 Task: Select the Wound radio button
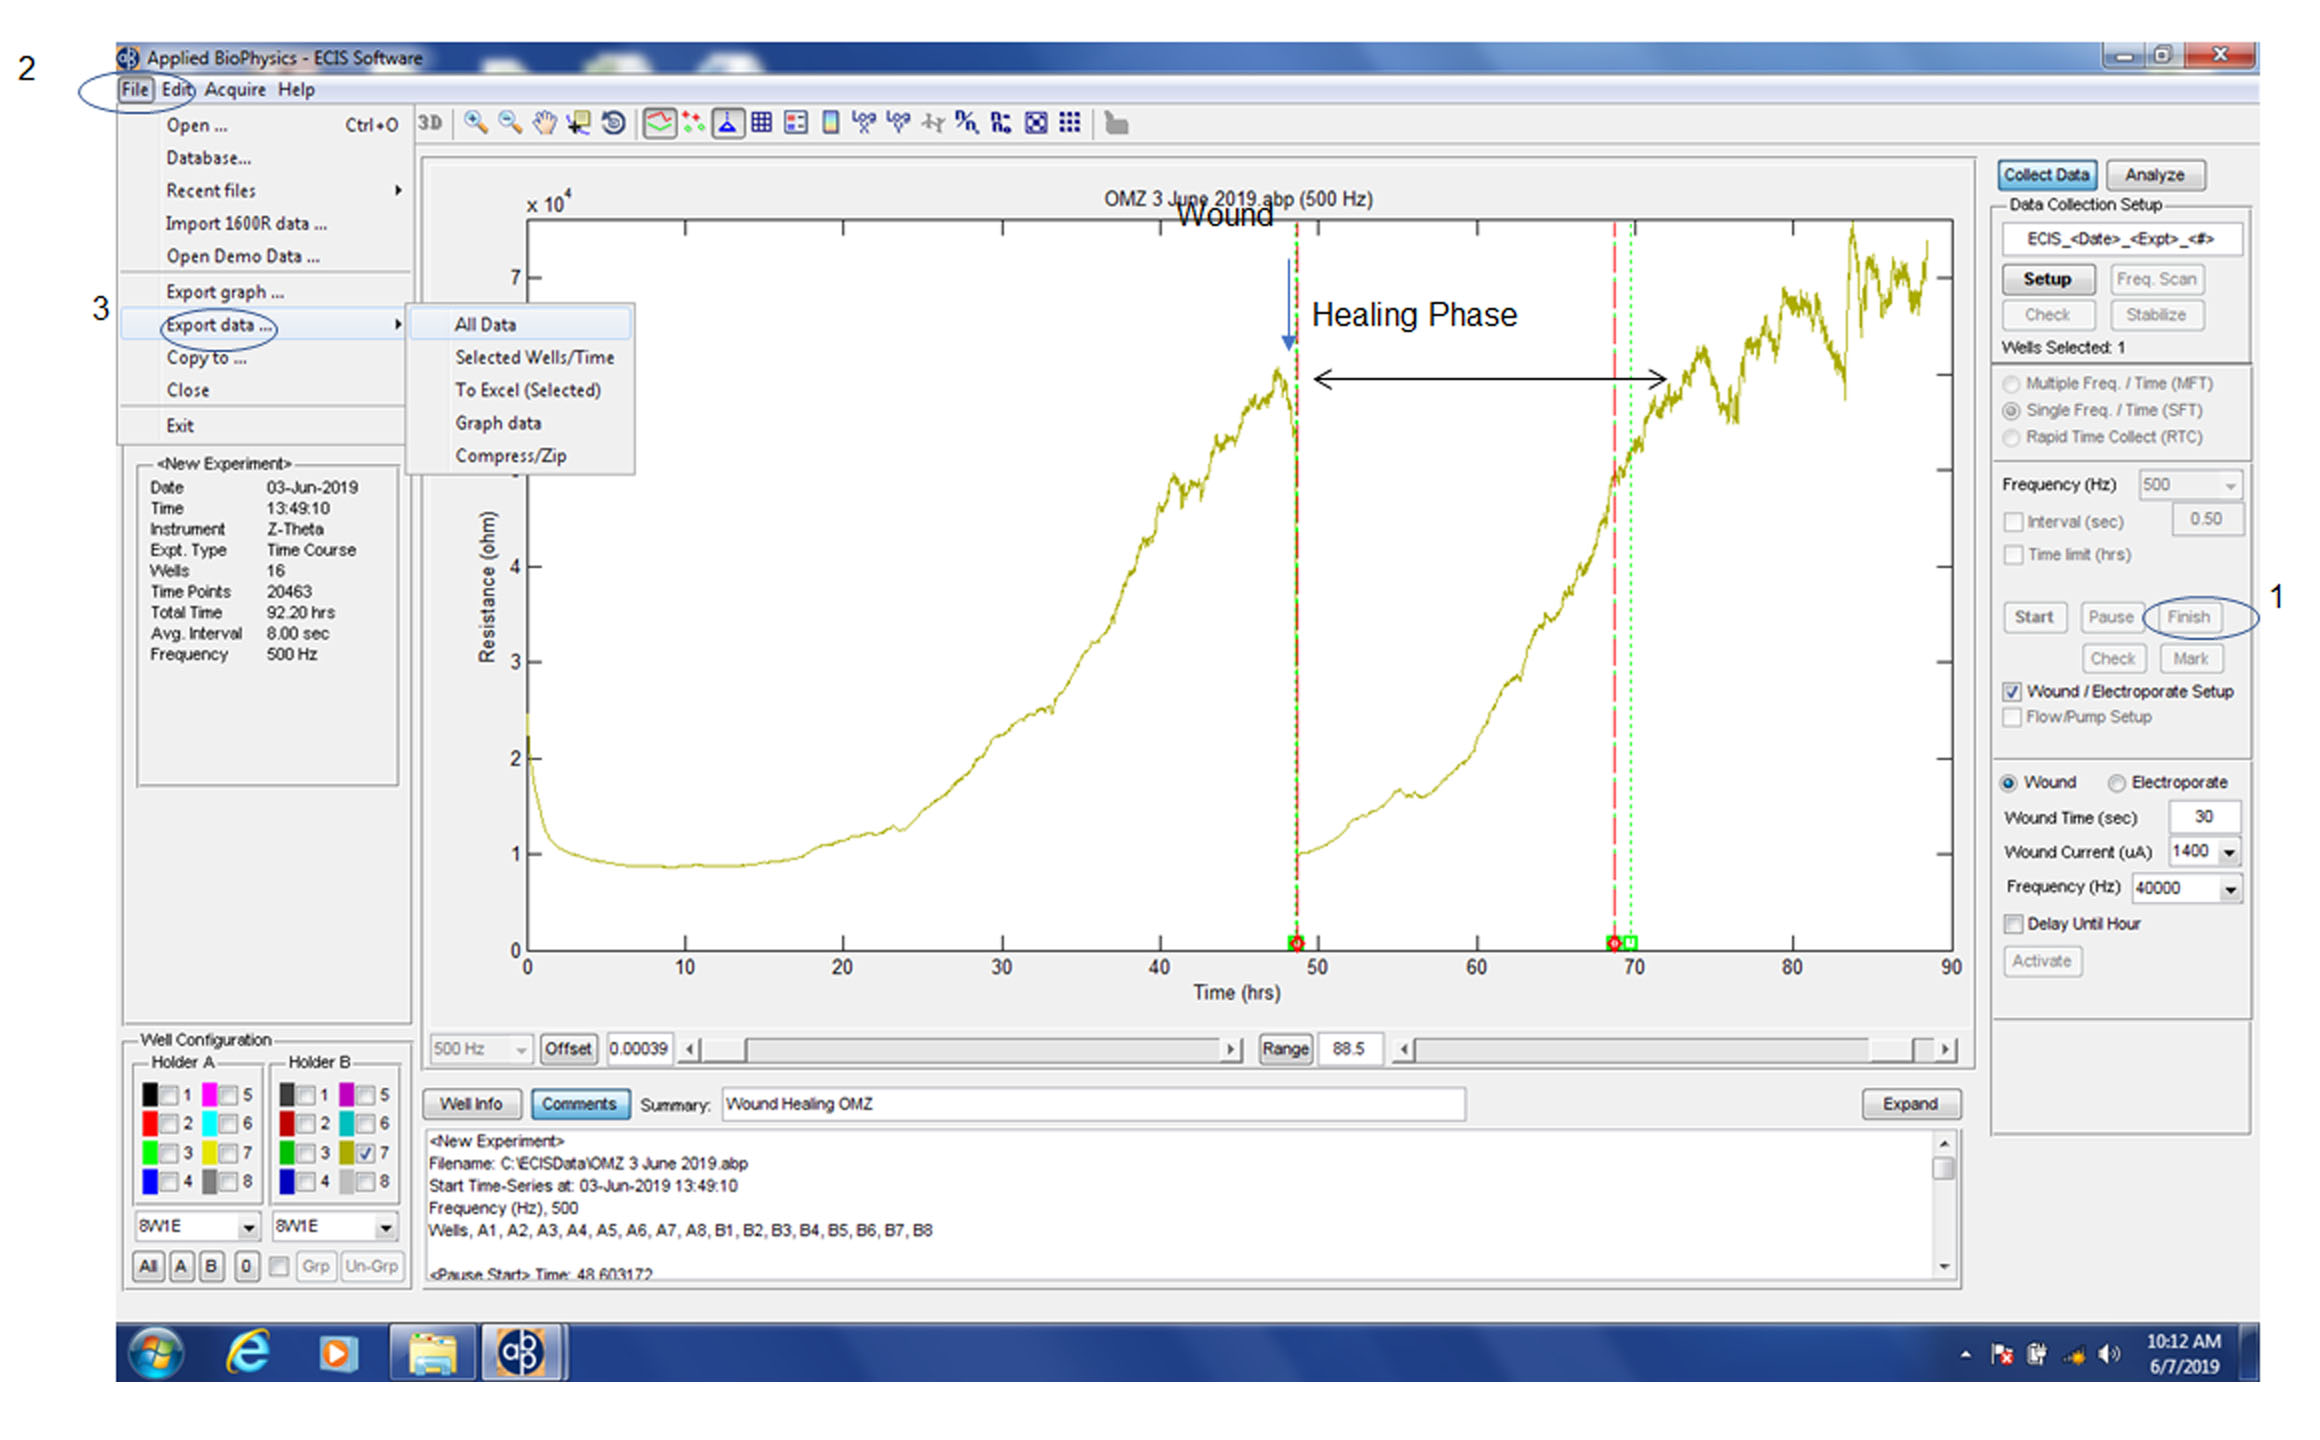click(2008, 783)
